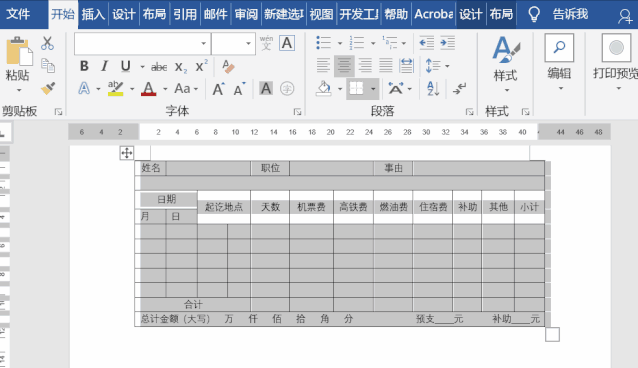
Task: Toggle subscript X2
Action: coord(181,67)
